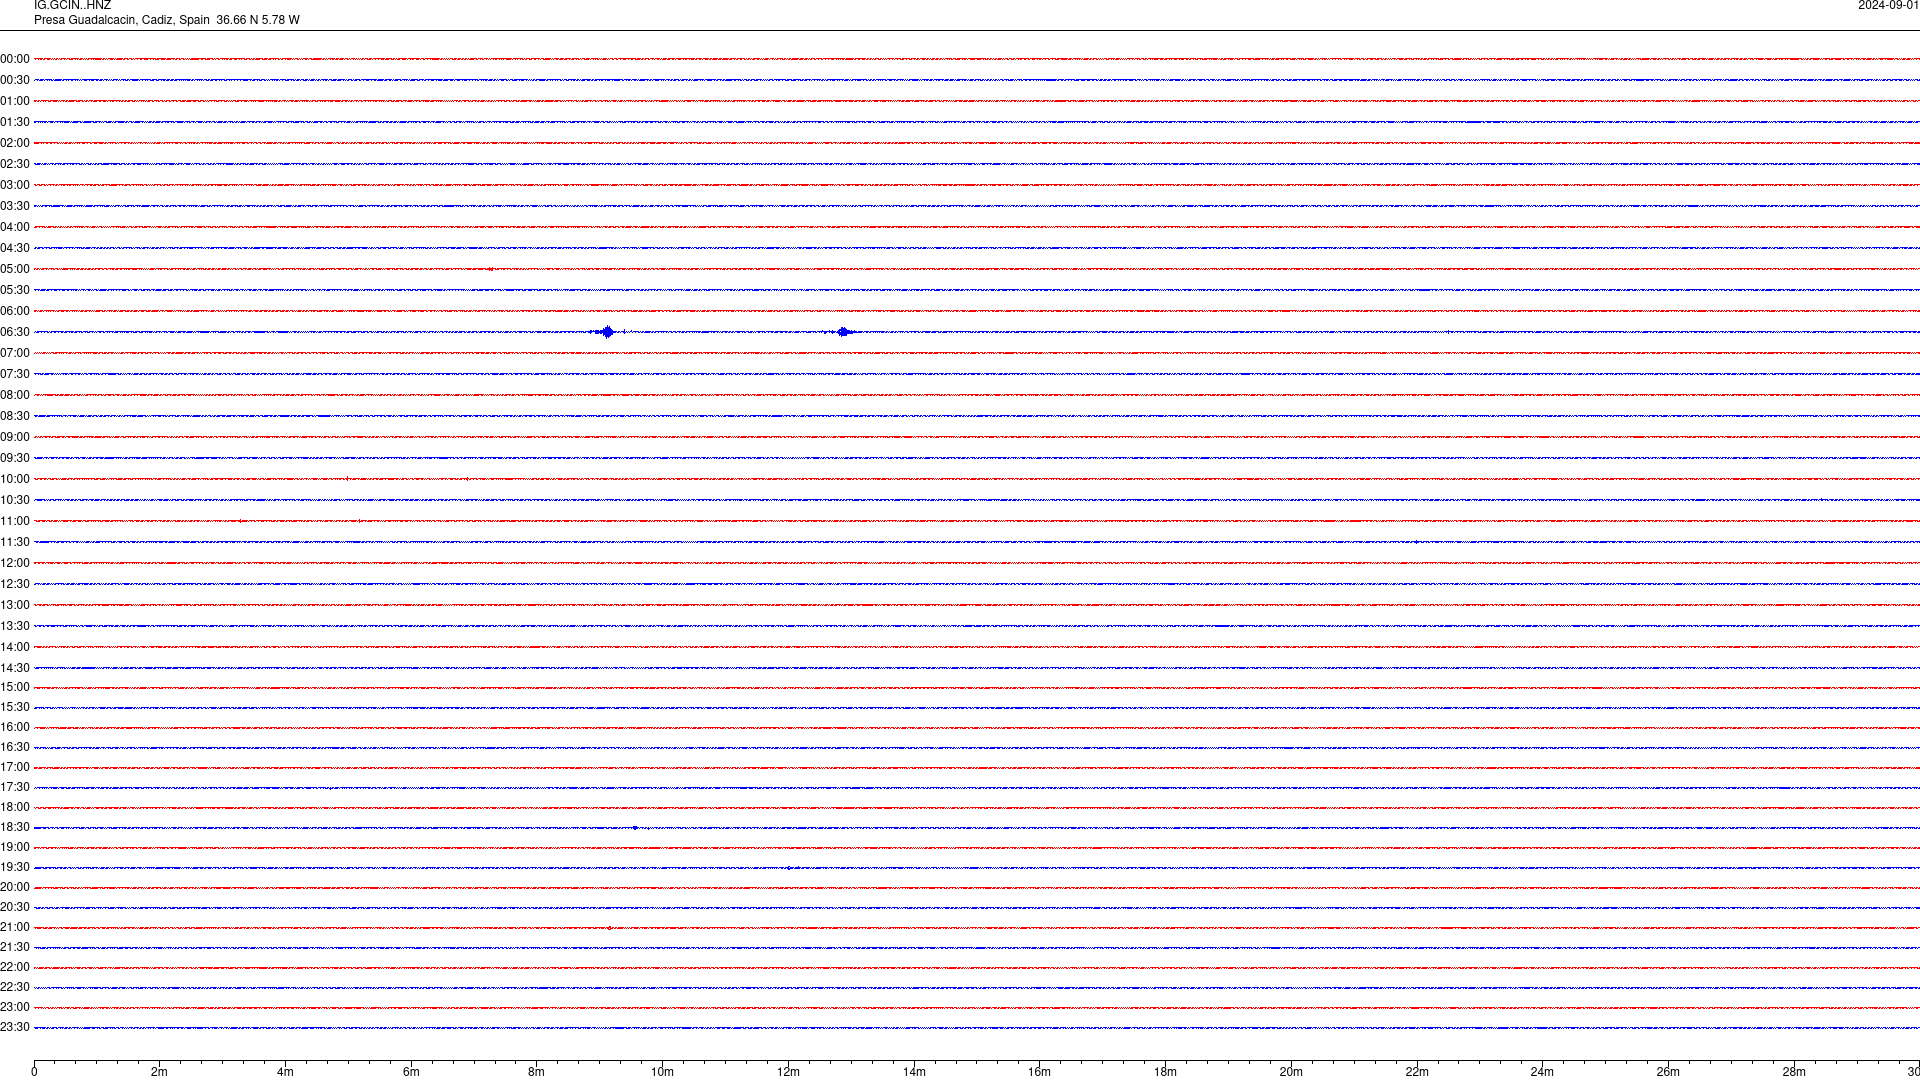This screenshot has height=1080, width=1920.
Task: Select the 23:30 time label
Action: (x=15, y=1027)
